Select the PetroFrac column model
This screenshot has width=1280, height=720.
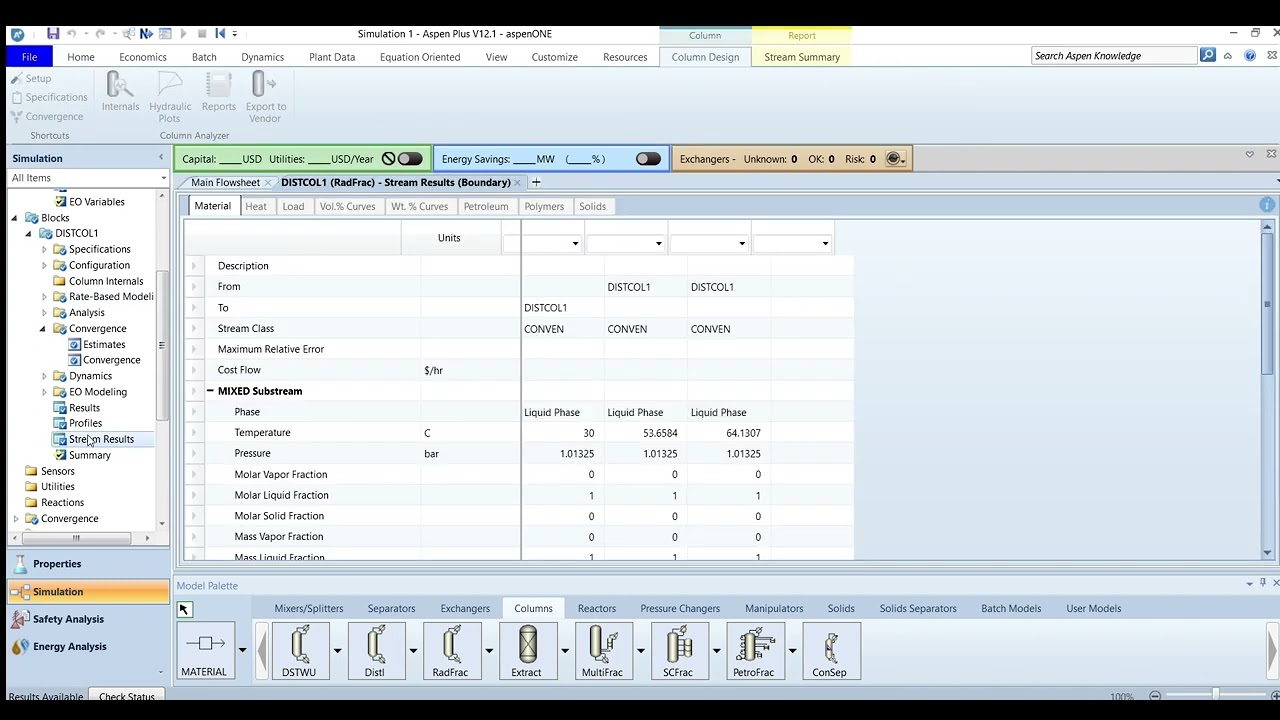tap(754, 651)
